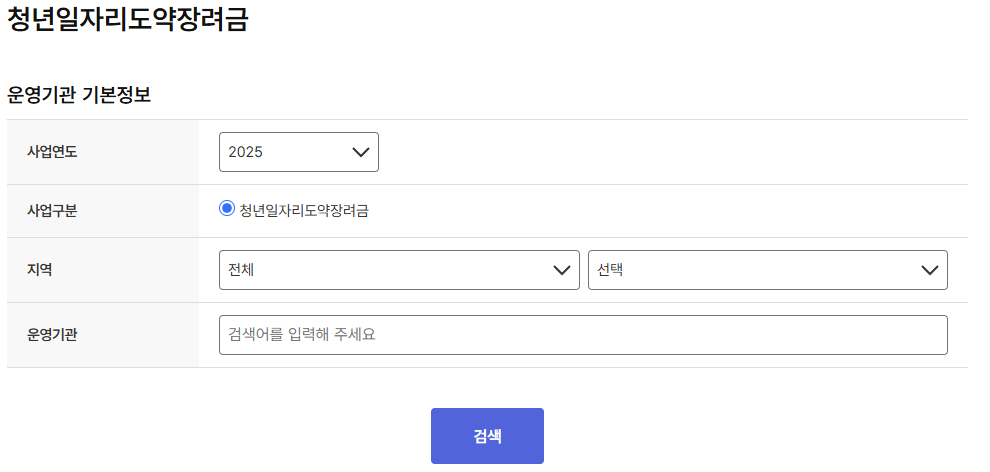The height and width of the screenshot is (472, 990).
Task: Open the 선택 sub-region dropdown
Action: [768, 270]
